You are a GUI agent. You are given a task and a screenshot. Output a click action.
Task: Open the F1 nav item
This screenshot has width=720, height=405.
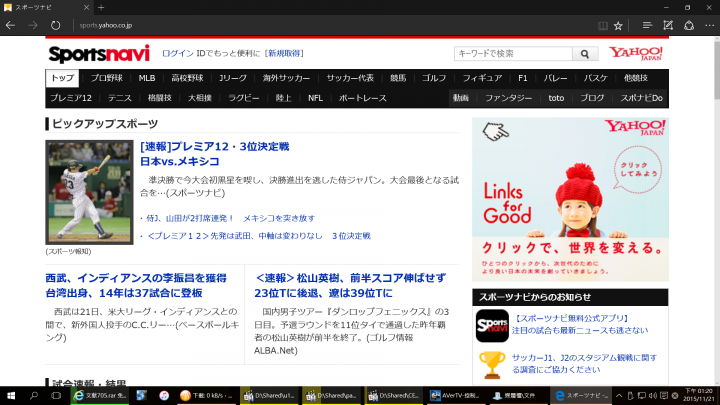(523, 79)
